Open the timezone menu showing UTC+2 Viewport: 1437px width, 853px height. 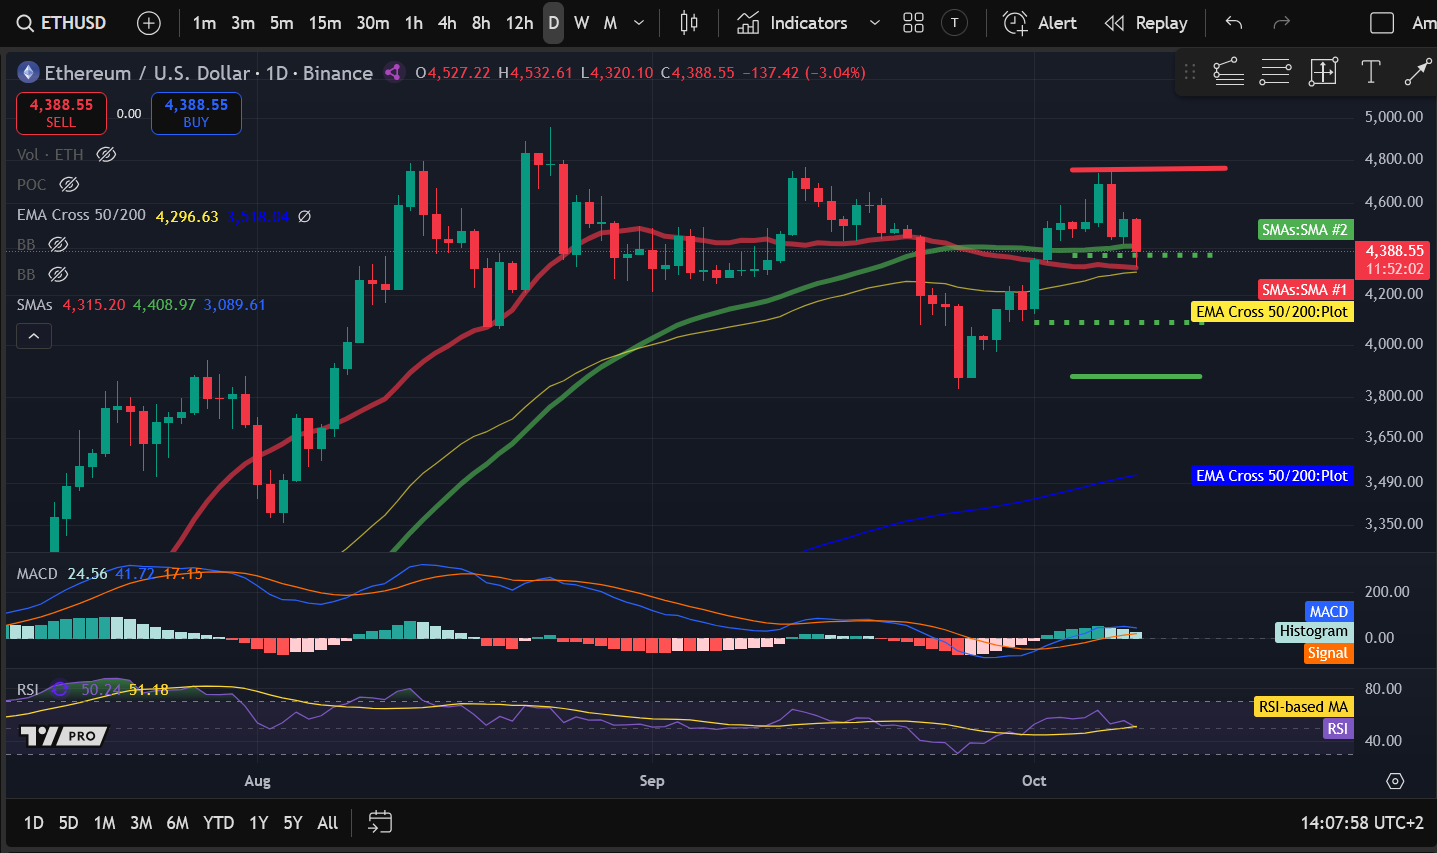tap(1362, 823)
